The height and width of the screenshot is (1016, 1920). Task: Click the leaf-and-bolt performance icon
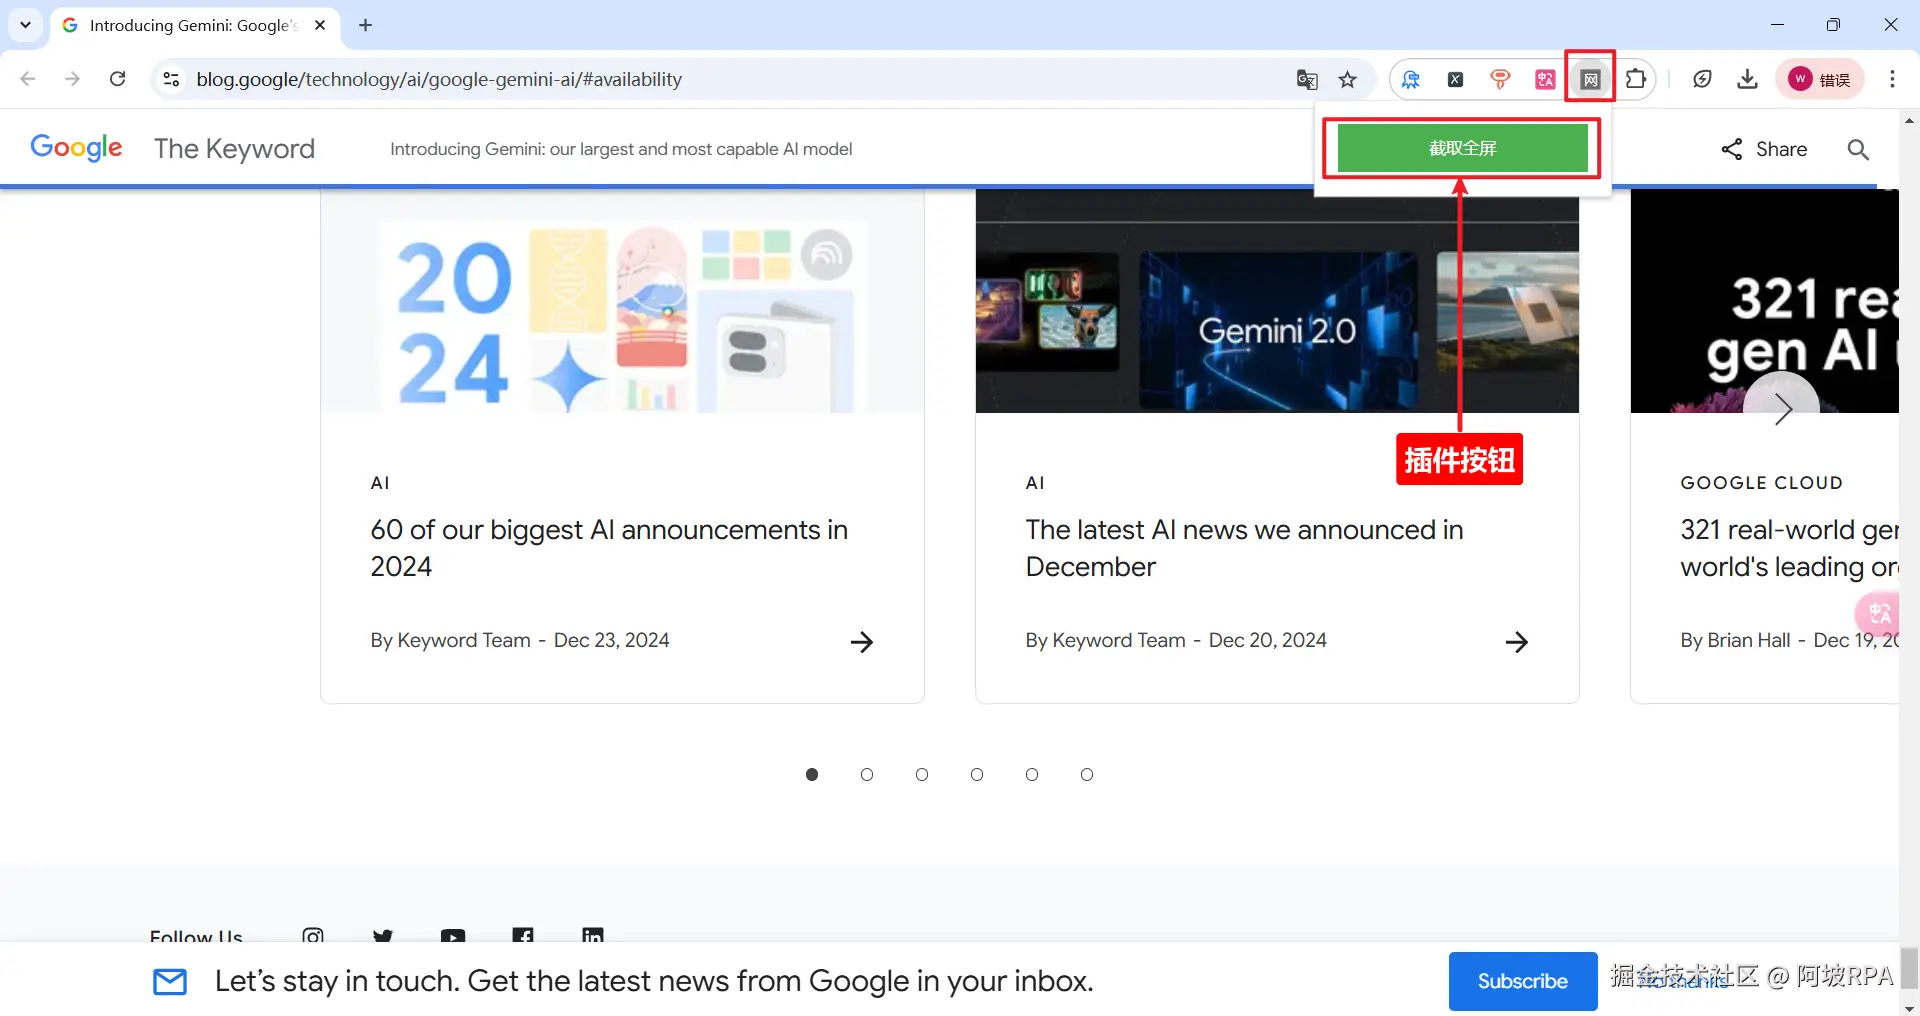1702,79
